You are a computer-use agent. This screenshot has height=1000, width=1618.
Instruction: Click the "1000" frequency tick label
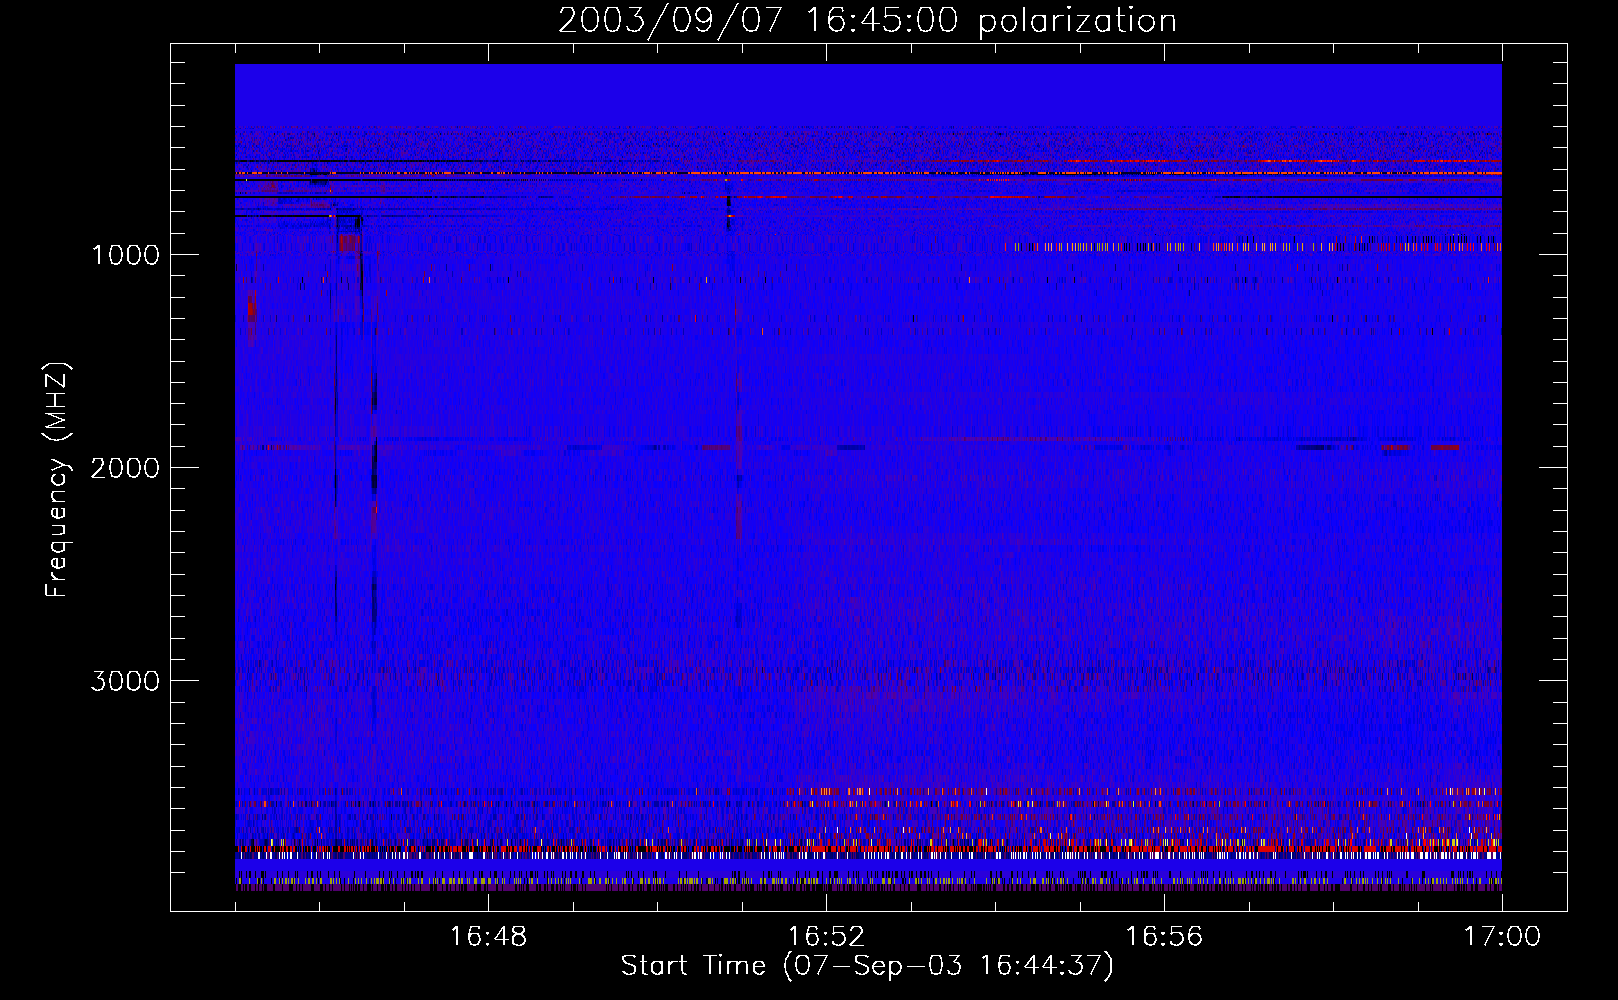point(125,255)
